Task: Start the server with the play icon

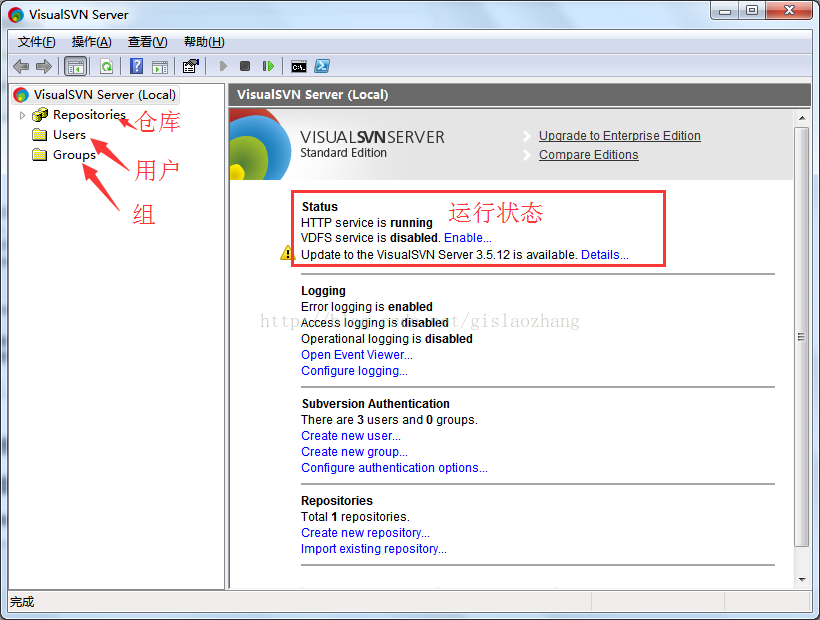Action: point(223,66)
